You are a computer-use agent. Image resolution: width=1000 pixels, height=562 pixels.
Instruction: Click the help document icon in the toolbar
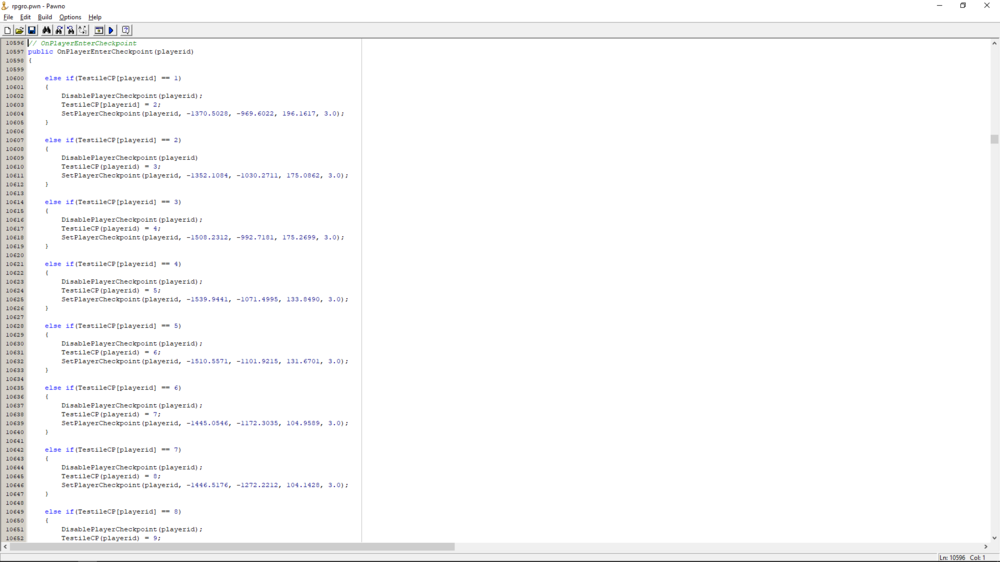coord(126,30)
